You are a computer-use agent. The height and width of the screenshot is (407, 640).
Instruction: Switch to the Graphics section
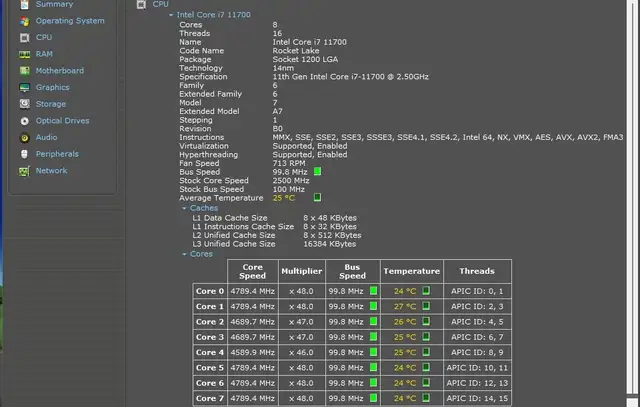tap(52, 87)
